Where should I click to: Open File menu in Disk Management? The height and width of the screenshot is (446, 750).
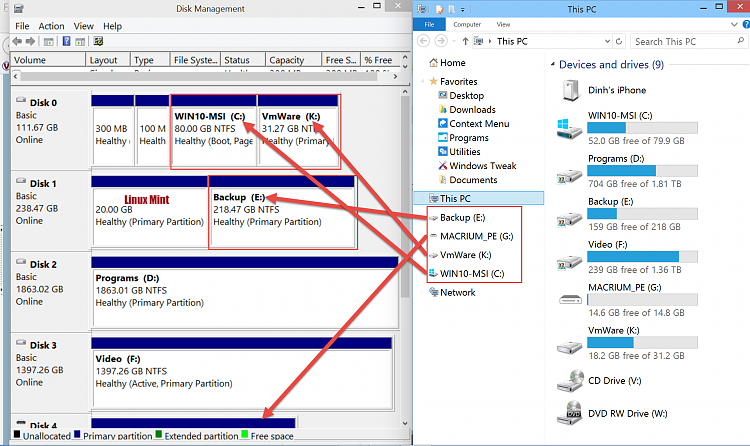click(22, 26)
